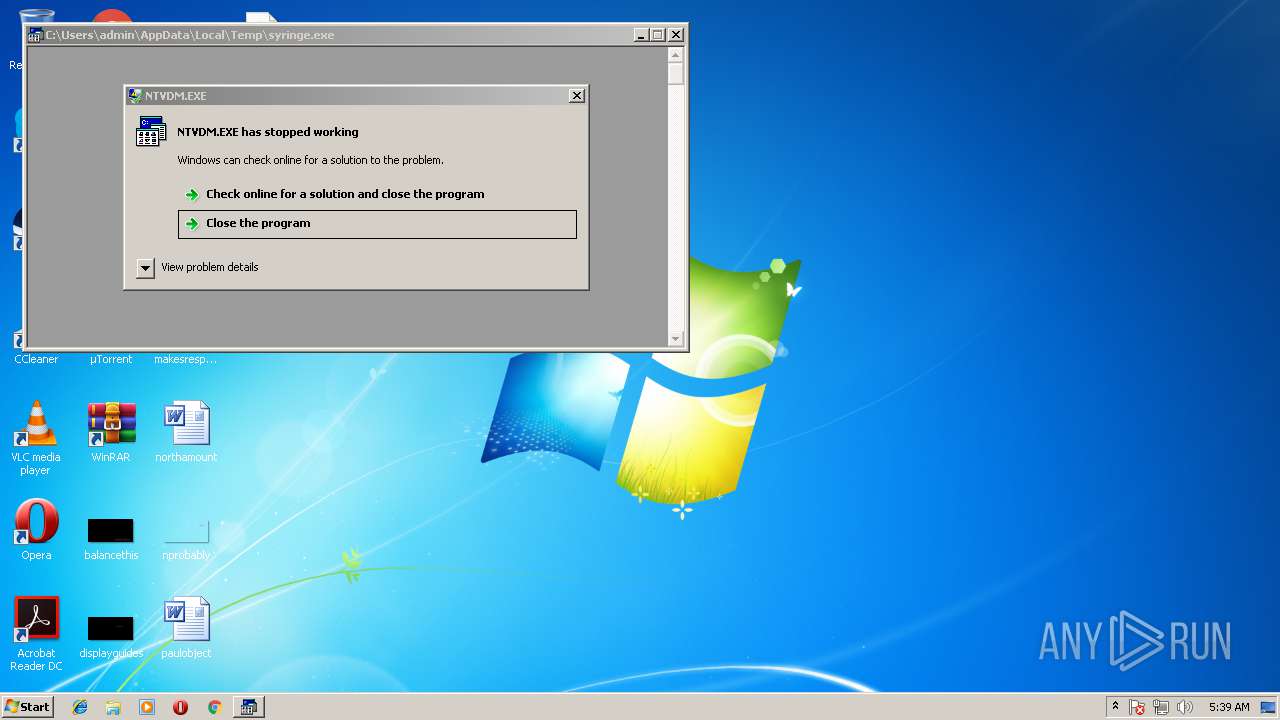Expand View problem details arrow
Image resolution: width=1280 pixels, height=720 pixels.
coord(145,267)
